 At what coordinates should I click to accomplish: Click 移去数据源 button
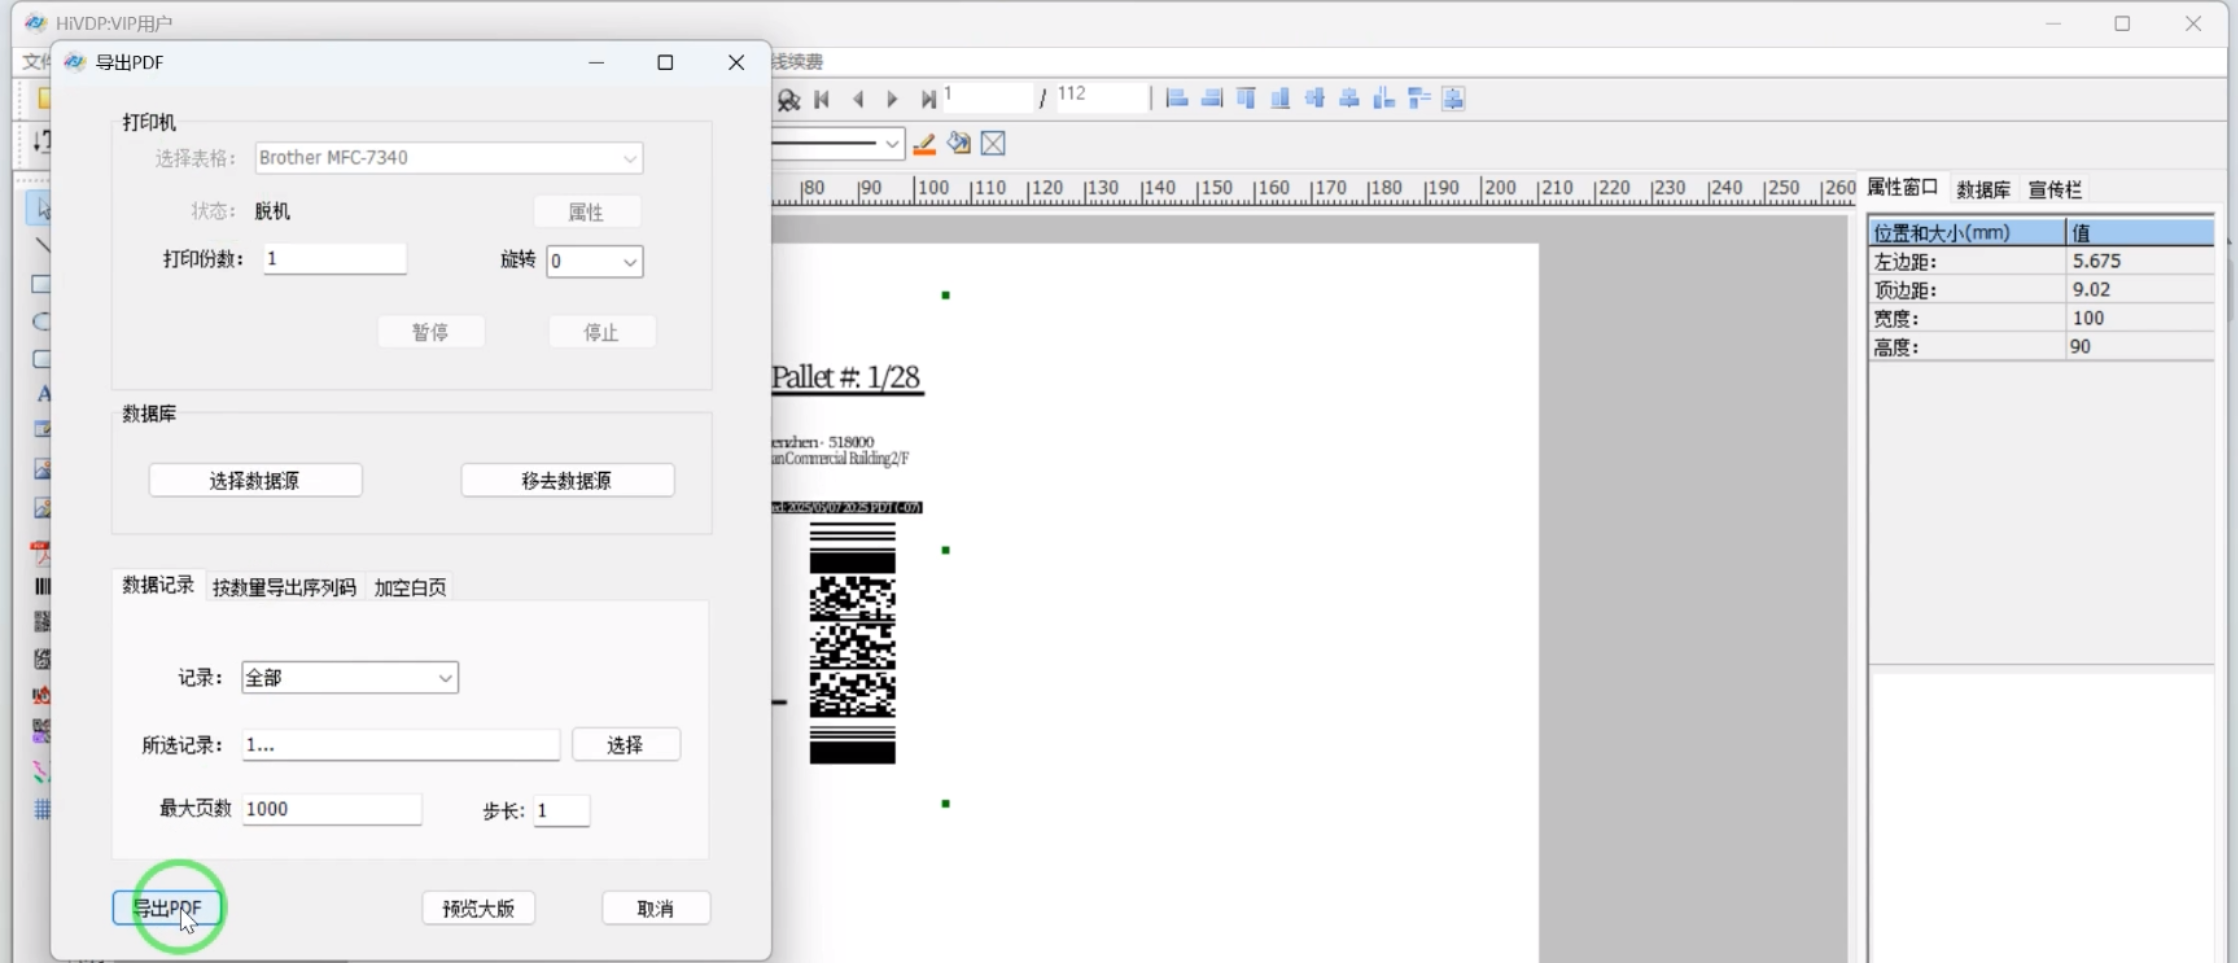coord(567,481)
